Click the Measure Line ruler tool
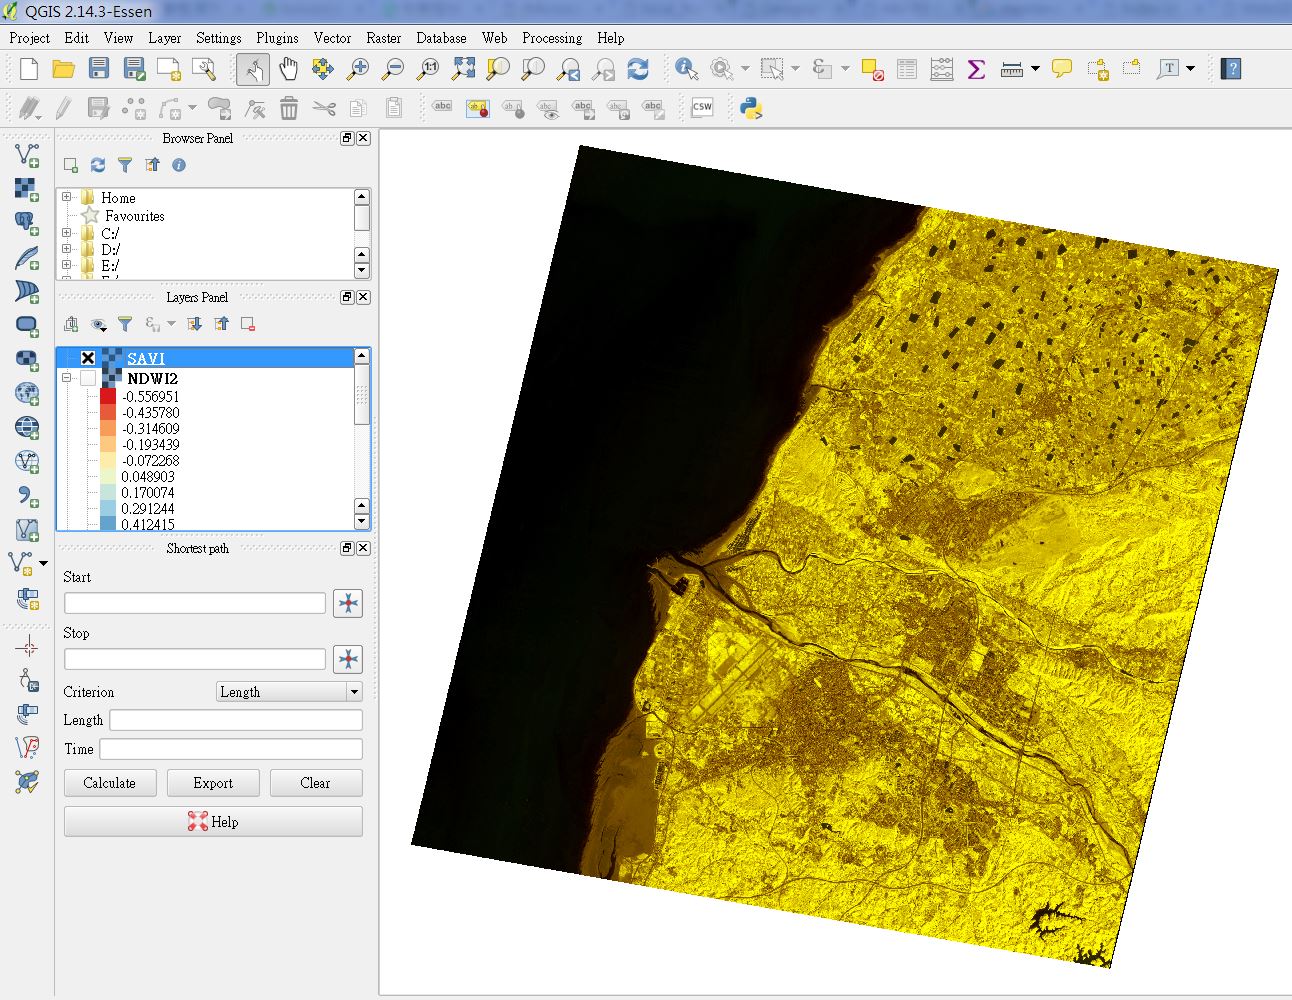Viewport: 1292px width, 1000px height. tap(1012, 69)
